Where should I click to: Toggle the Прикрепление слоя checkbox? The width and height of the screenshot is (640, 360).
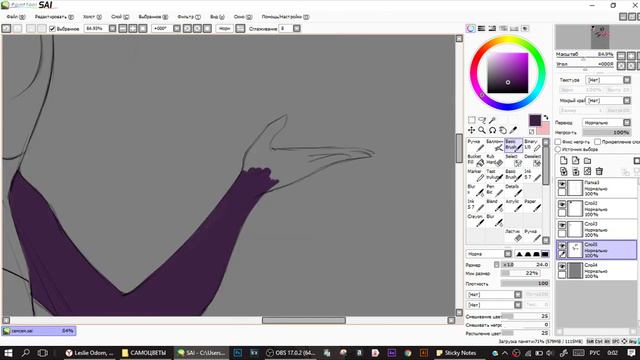tap(598, 142)
